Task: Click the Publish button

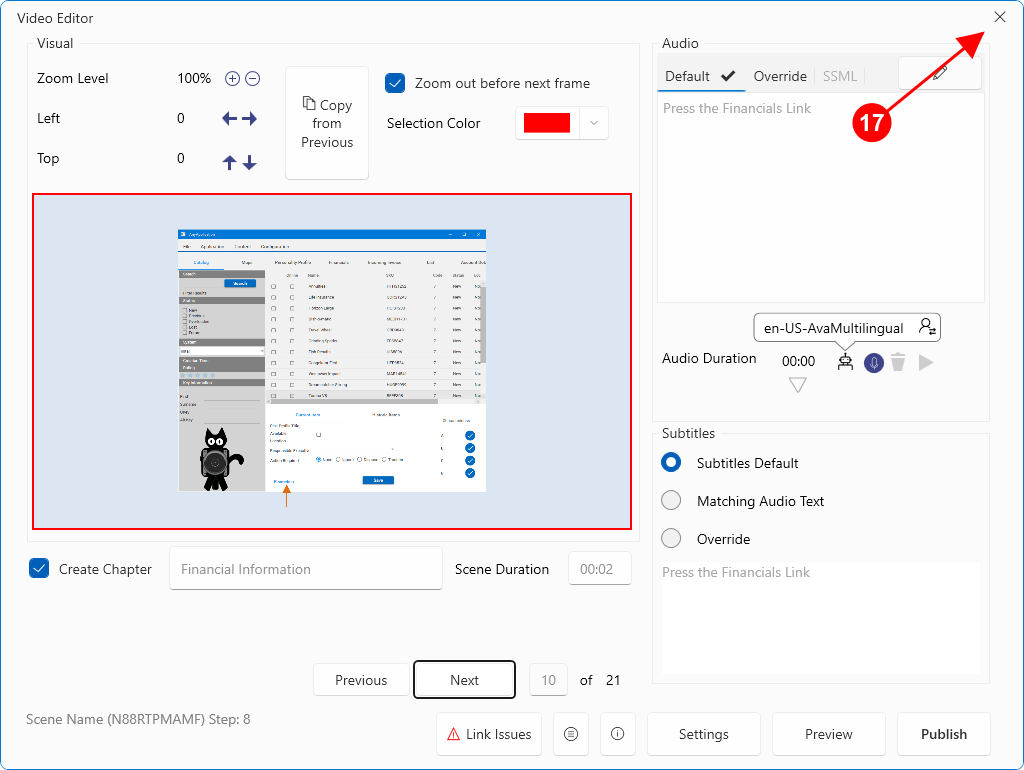Action: [x=943, y=734]
